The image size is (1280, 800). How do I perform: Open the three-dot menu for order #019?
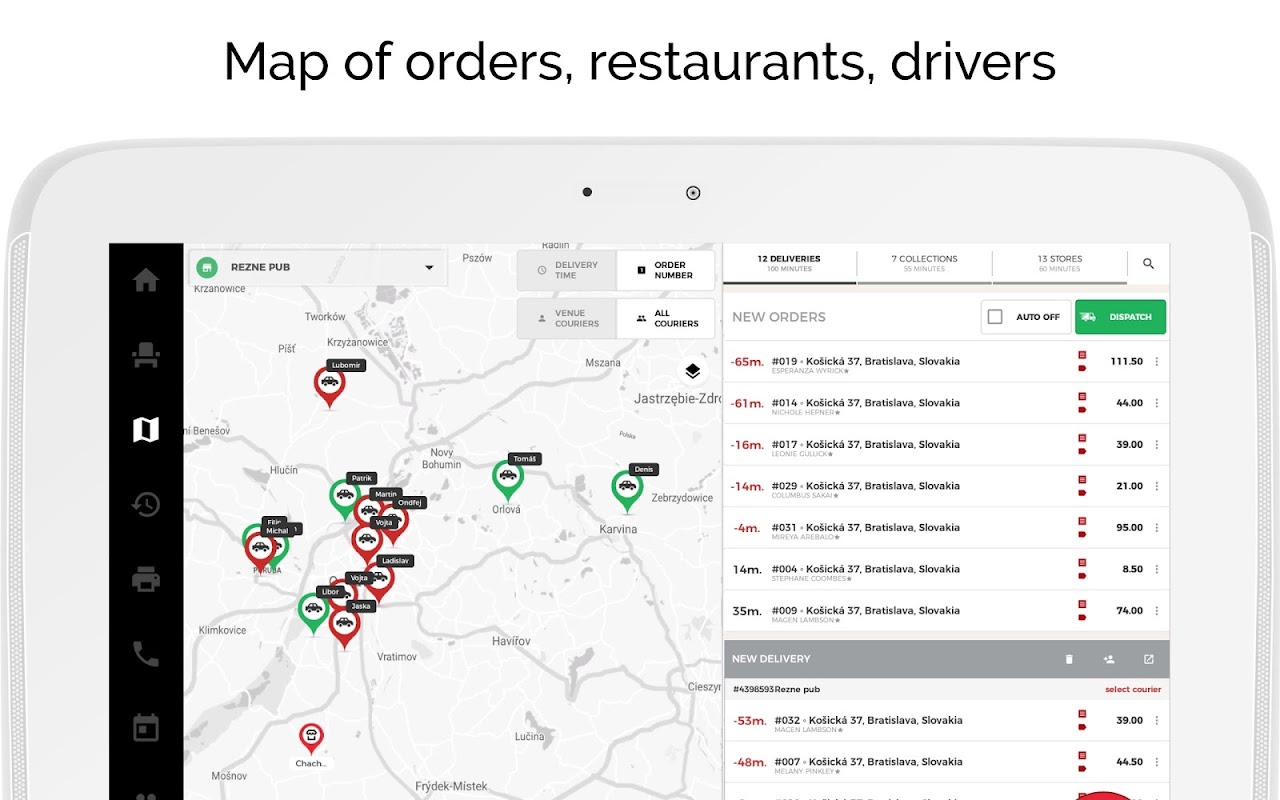pos(1157,362)
